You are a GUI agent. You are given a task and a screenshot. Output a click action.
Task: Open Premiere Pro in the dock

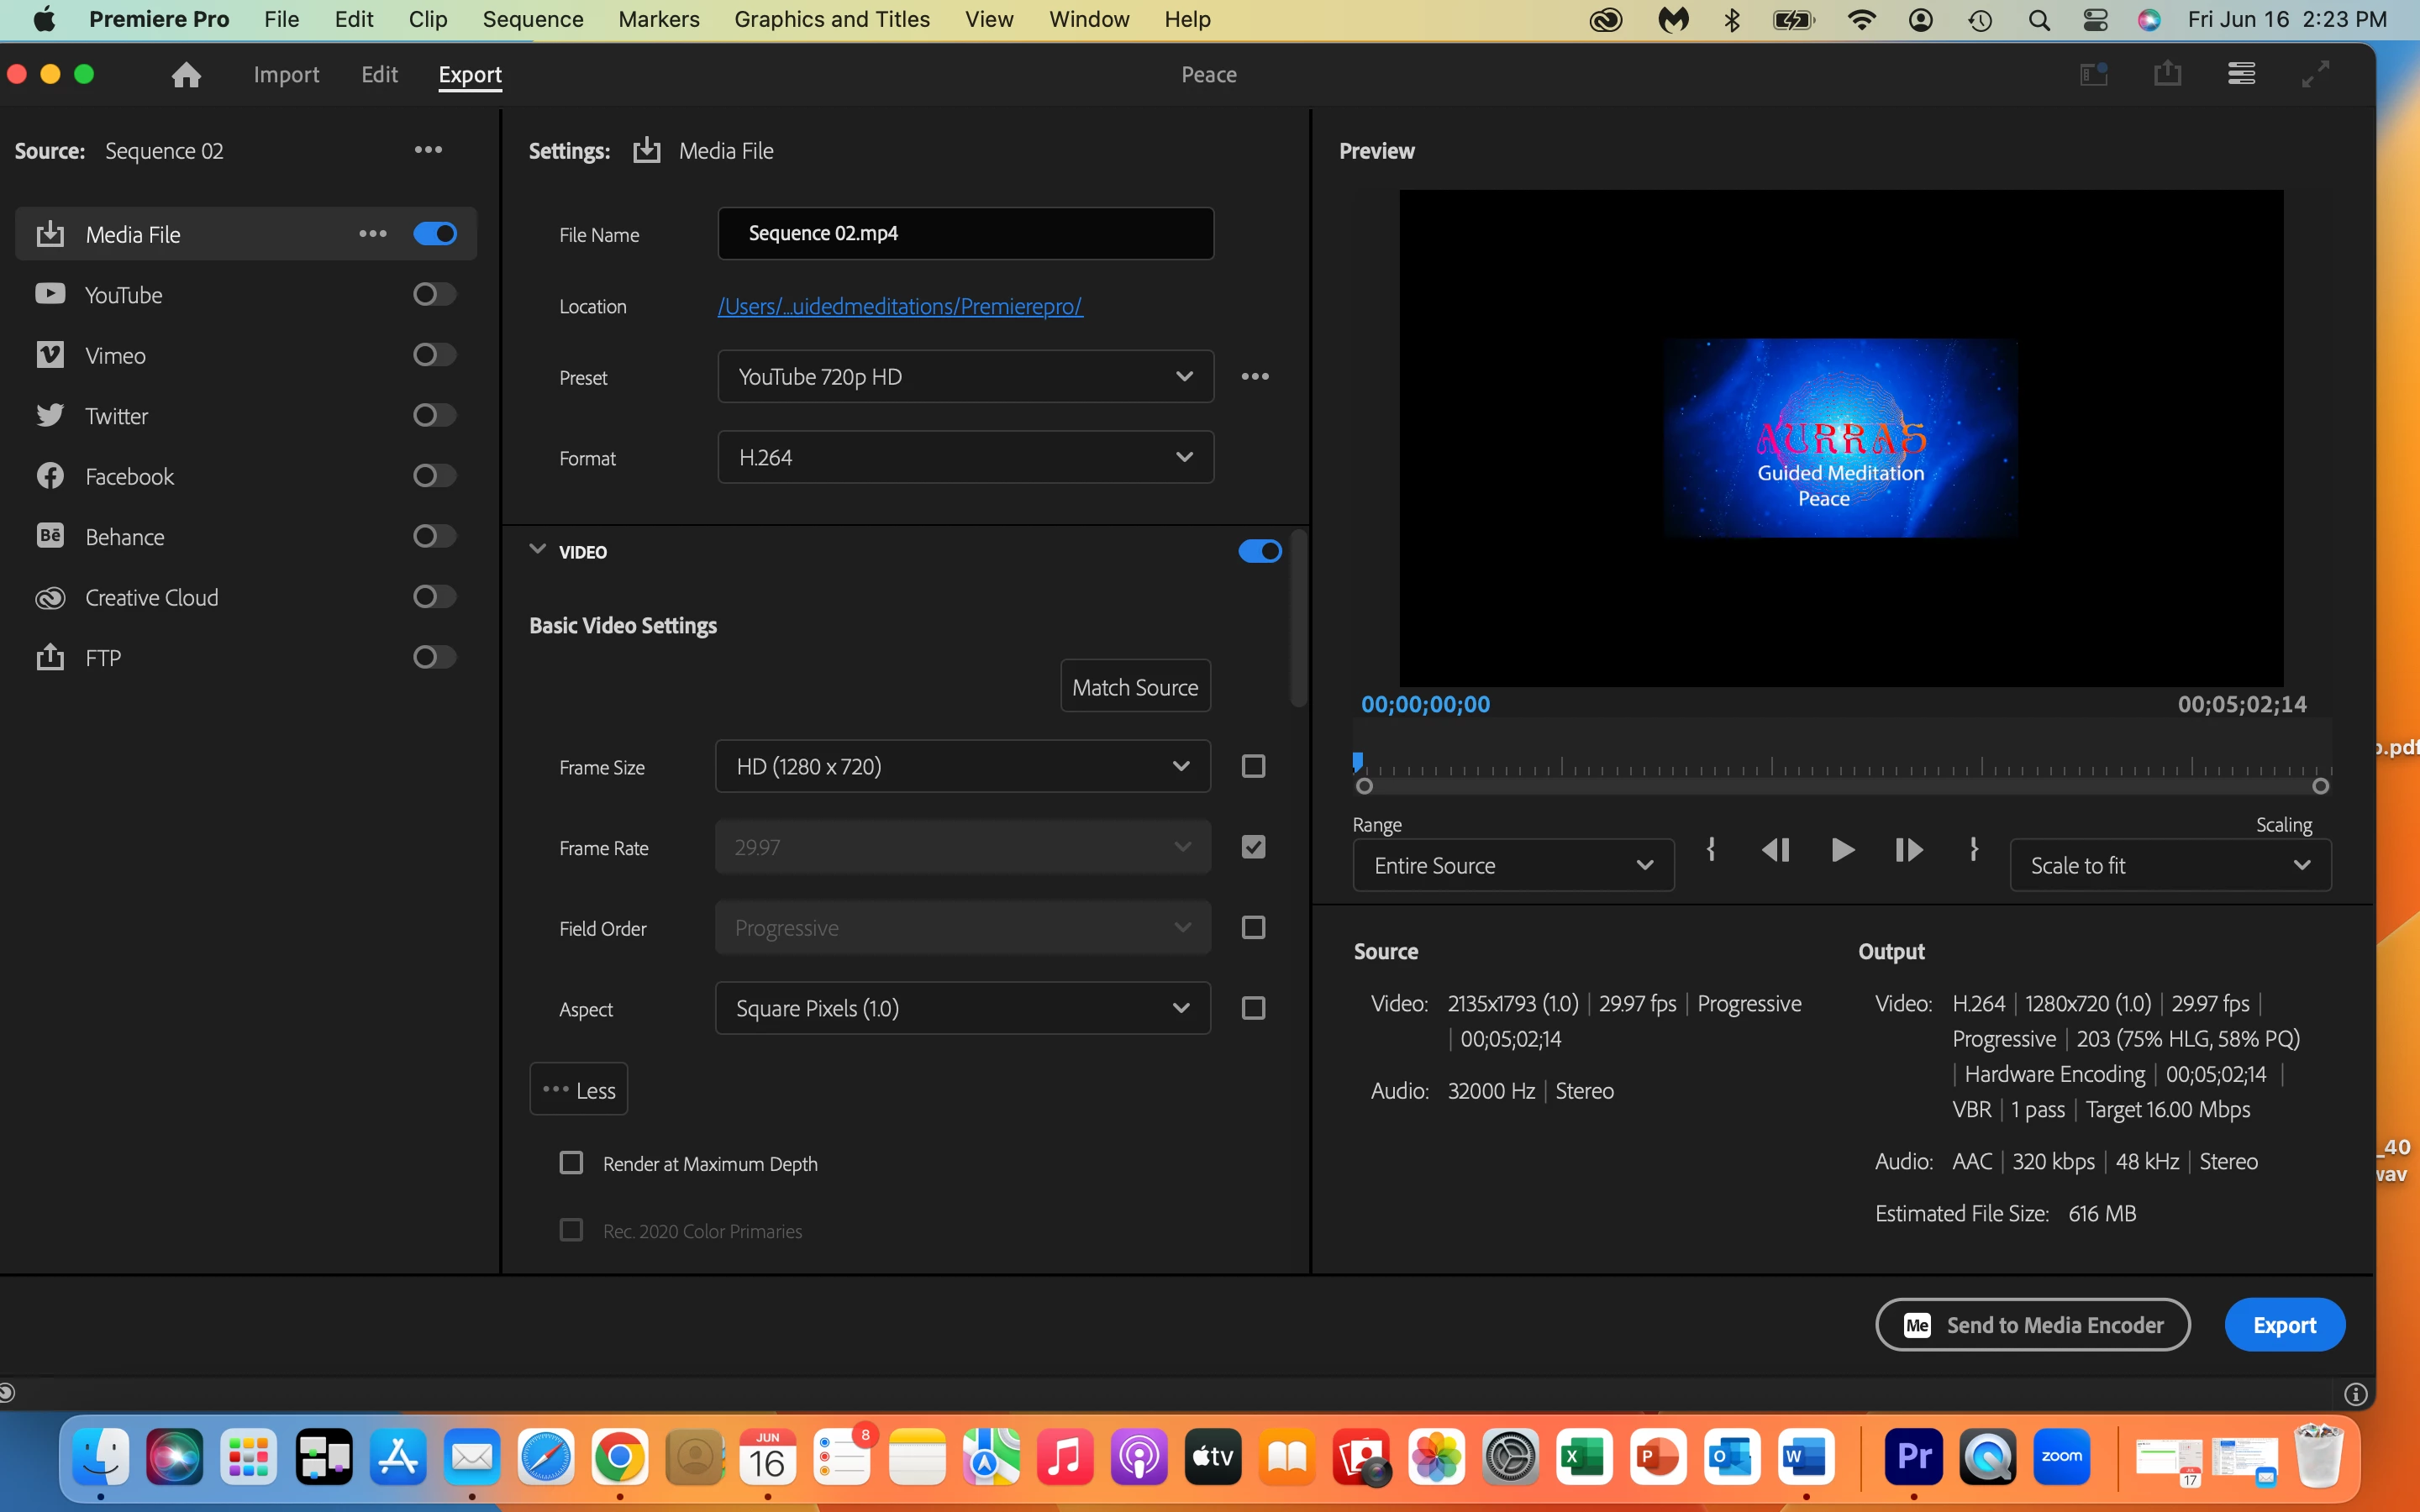tap(1913, 1456)
